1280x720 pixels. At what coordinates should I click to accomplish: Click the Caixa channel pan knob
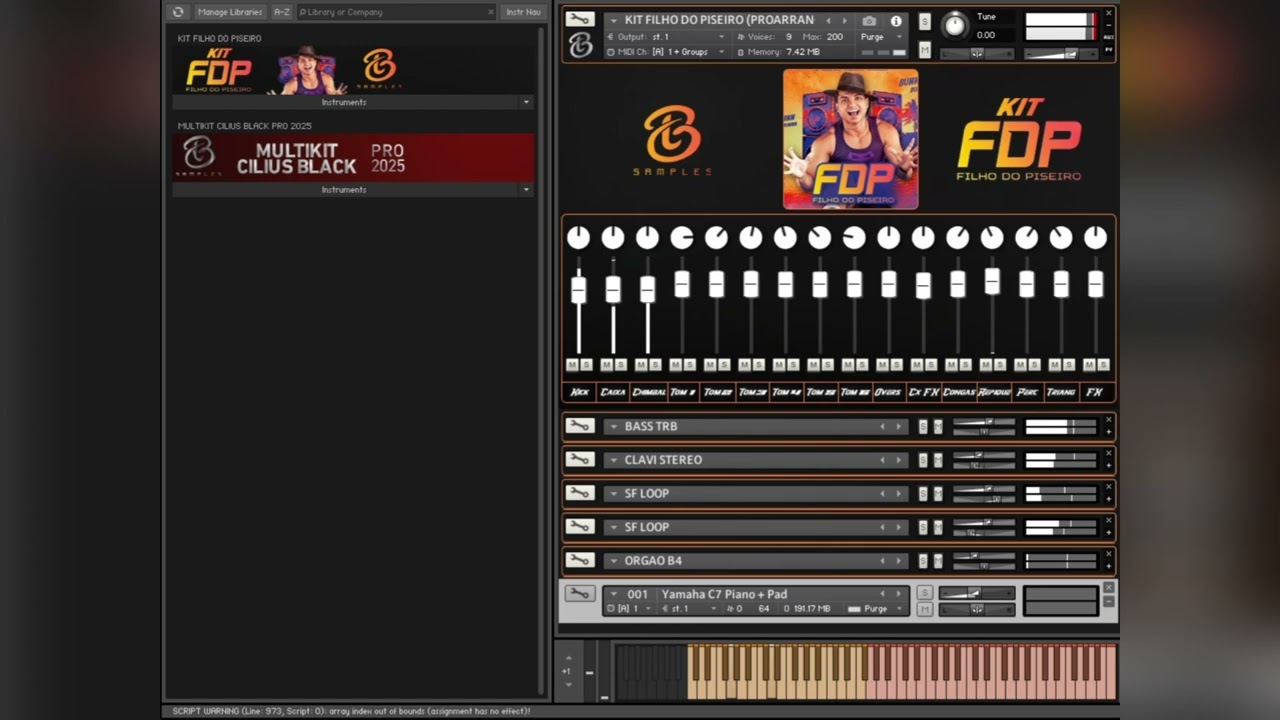613,238
